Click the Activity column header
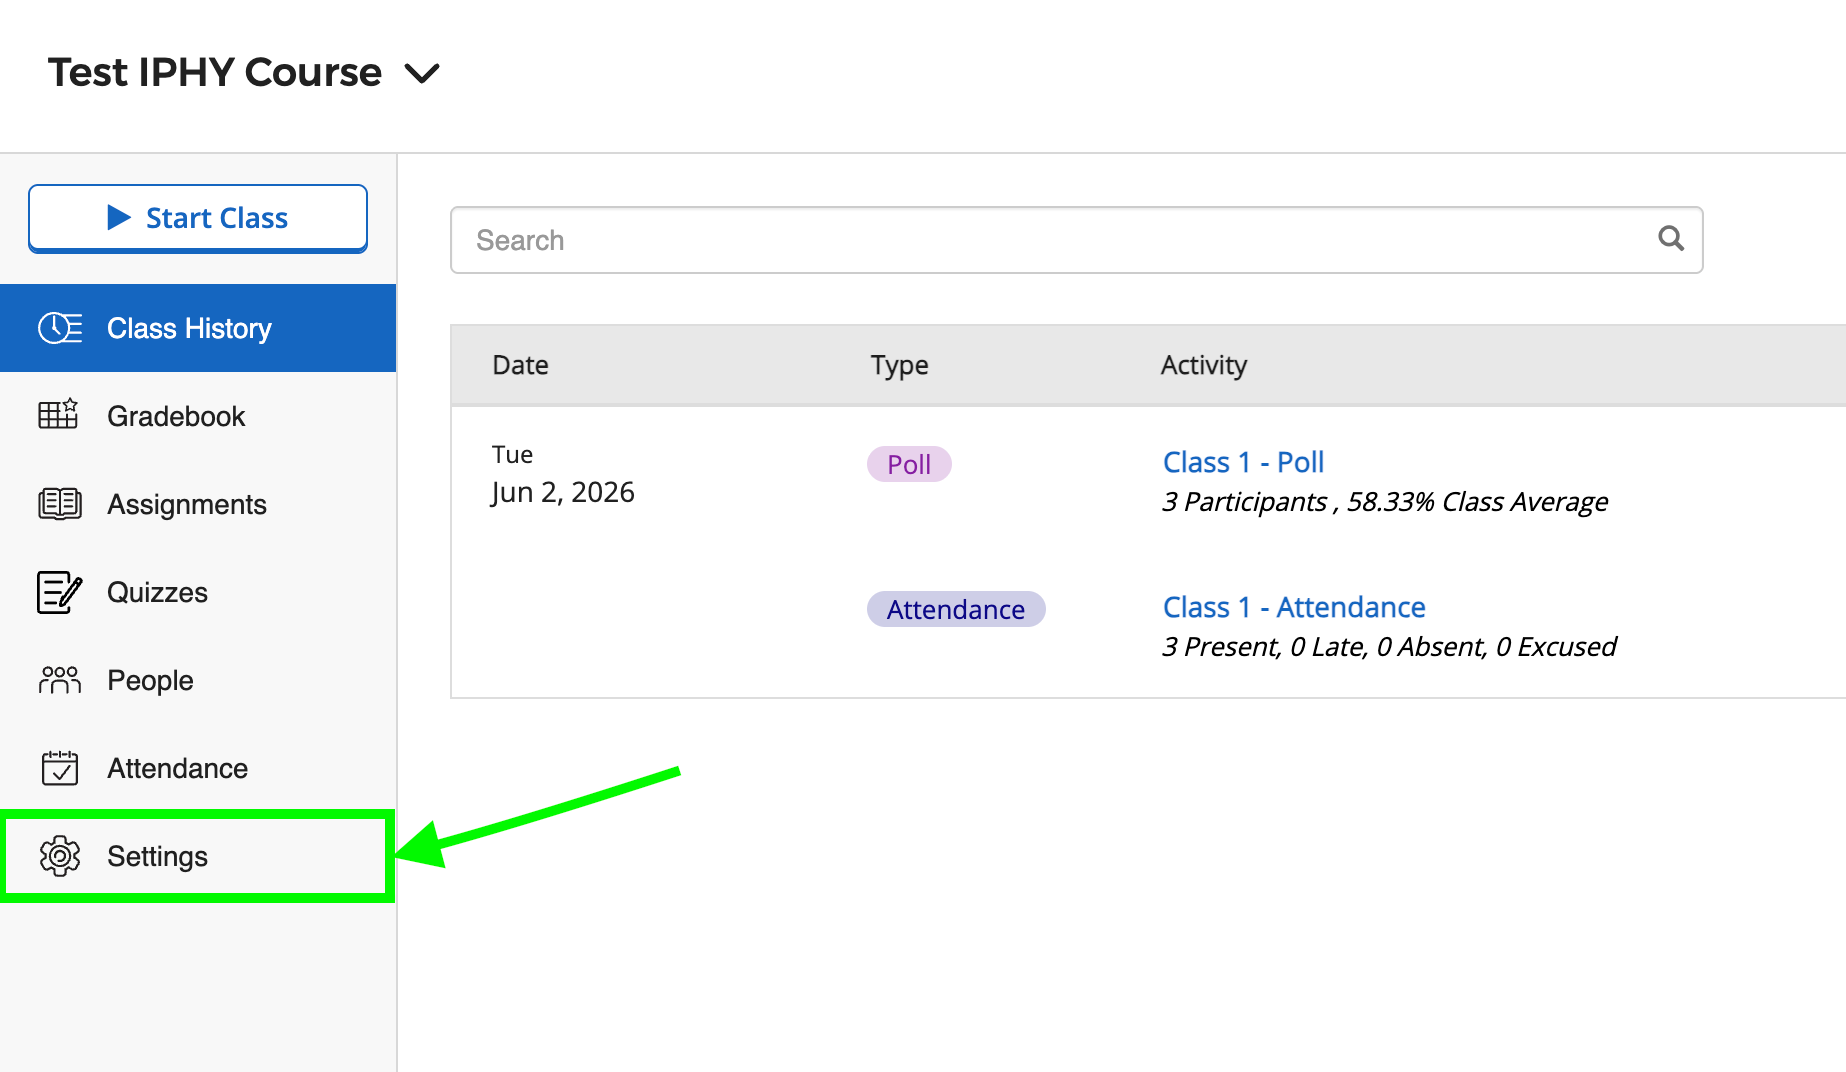Image resolution: width=1846 pixels, height=1072 pixels. click(x=1204, y=365)
